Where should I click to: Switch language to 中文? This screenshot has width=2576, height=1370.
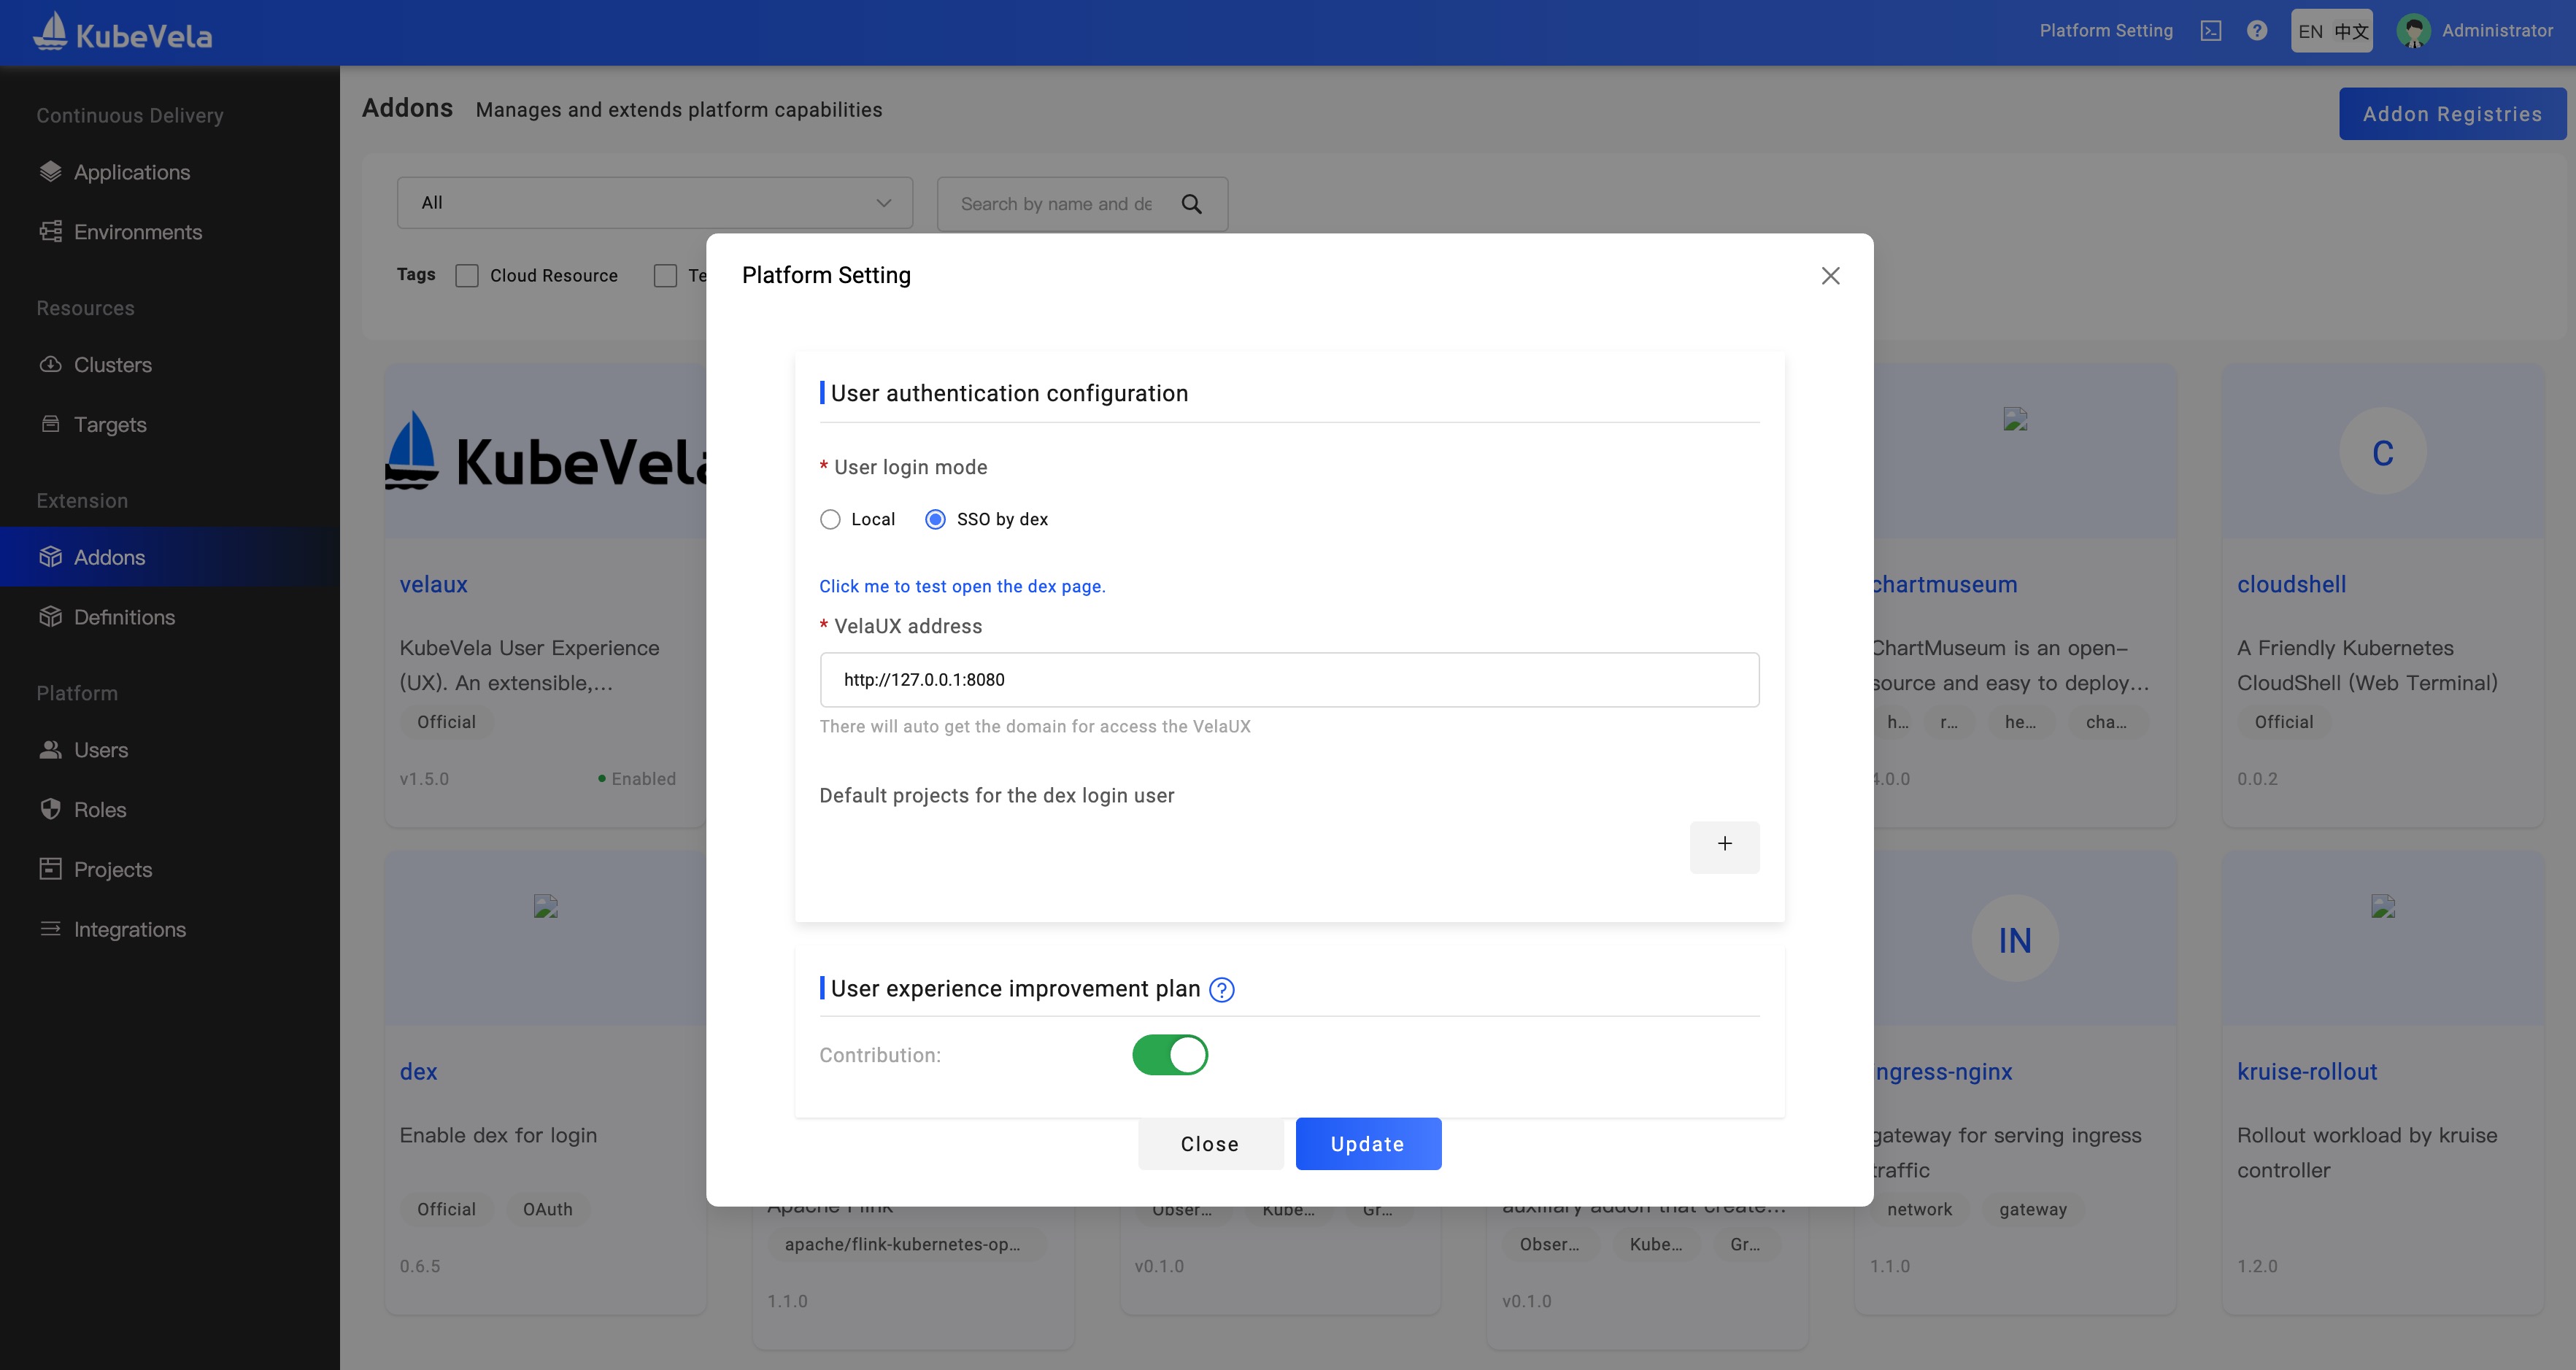click(2351, 31)
